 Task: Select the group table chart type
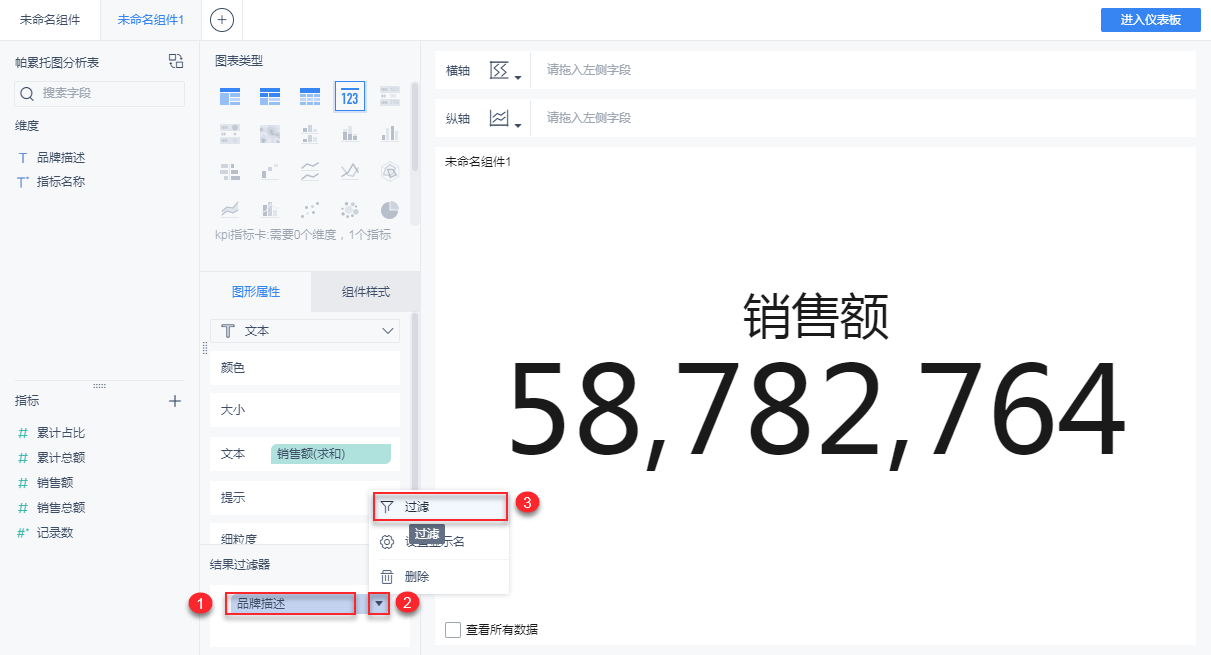tap(230, 97)
